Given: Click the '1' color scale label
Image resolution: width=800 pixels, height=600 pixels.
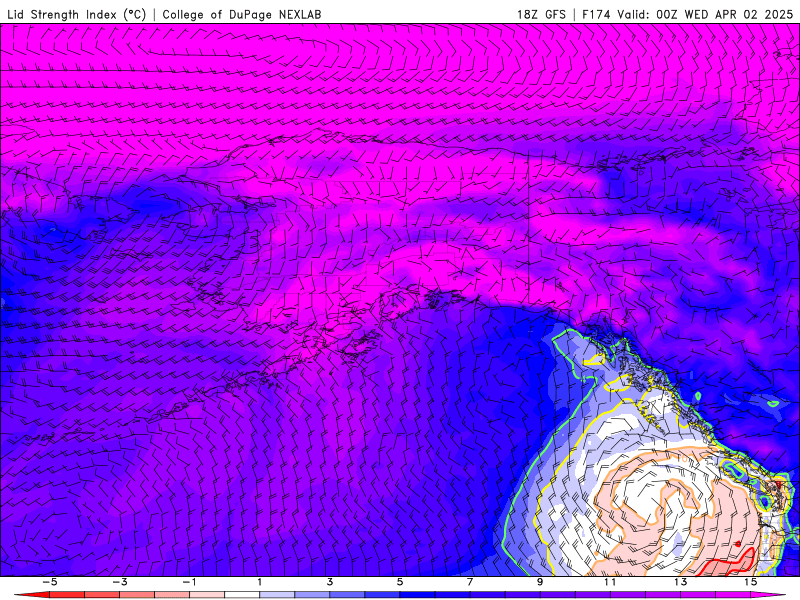Looking at the screenshot, I should pos(260,582).
